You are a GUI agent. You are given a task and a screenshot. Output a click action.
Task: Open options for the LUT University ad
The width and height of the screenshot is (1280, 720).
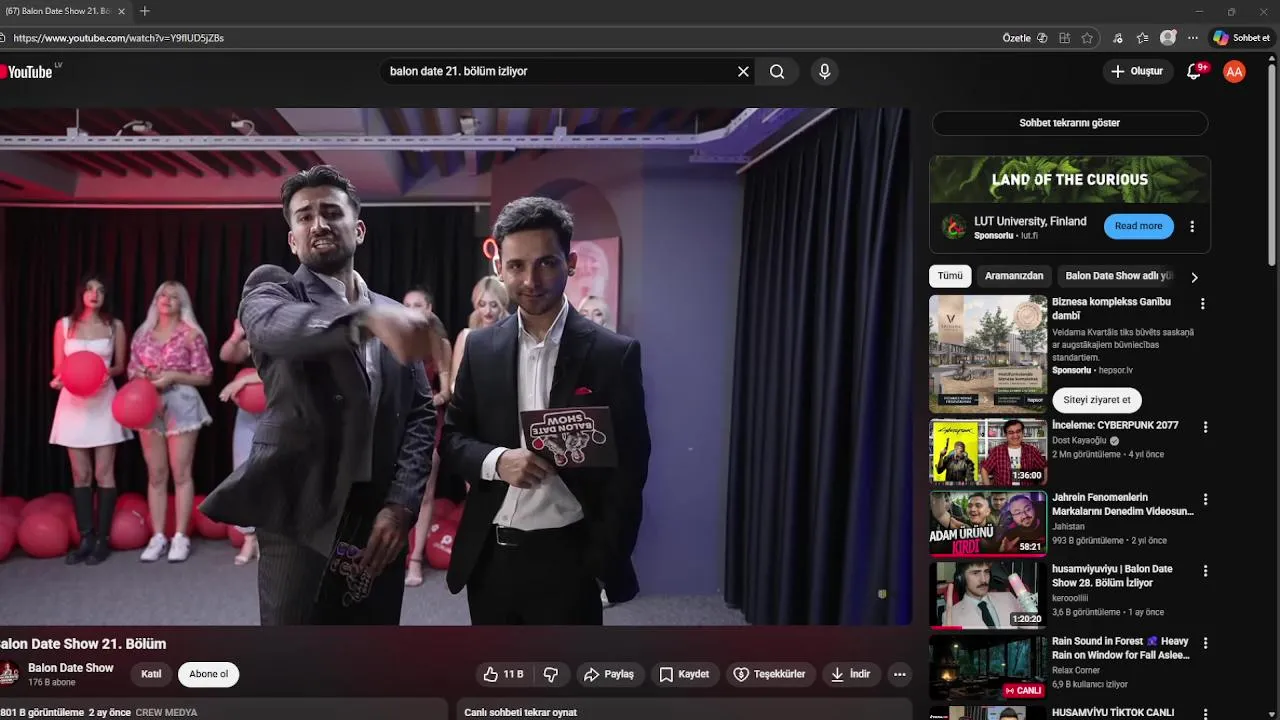pyautogui.click(x=1192, y=226)
